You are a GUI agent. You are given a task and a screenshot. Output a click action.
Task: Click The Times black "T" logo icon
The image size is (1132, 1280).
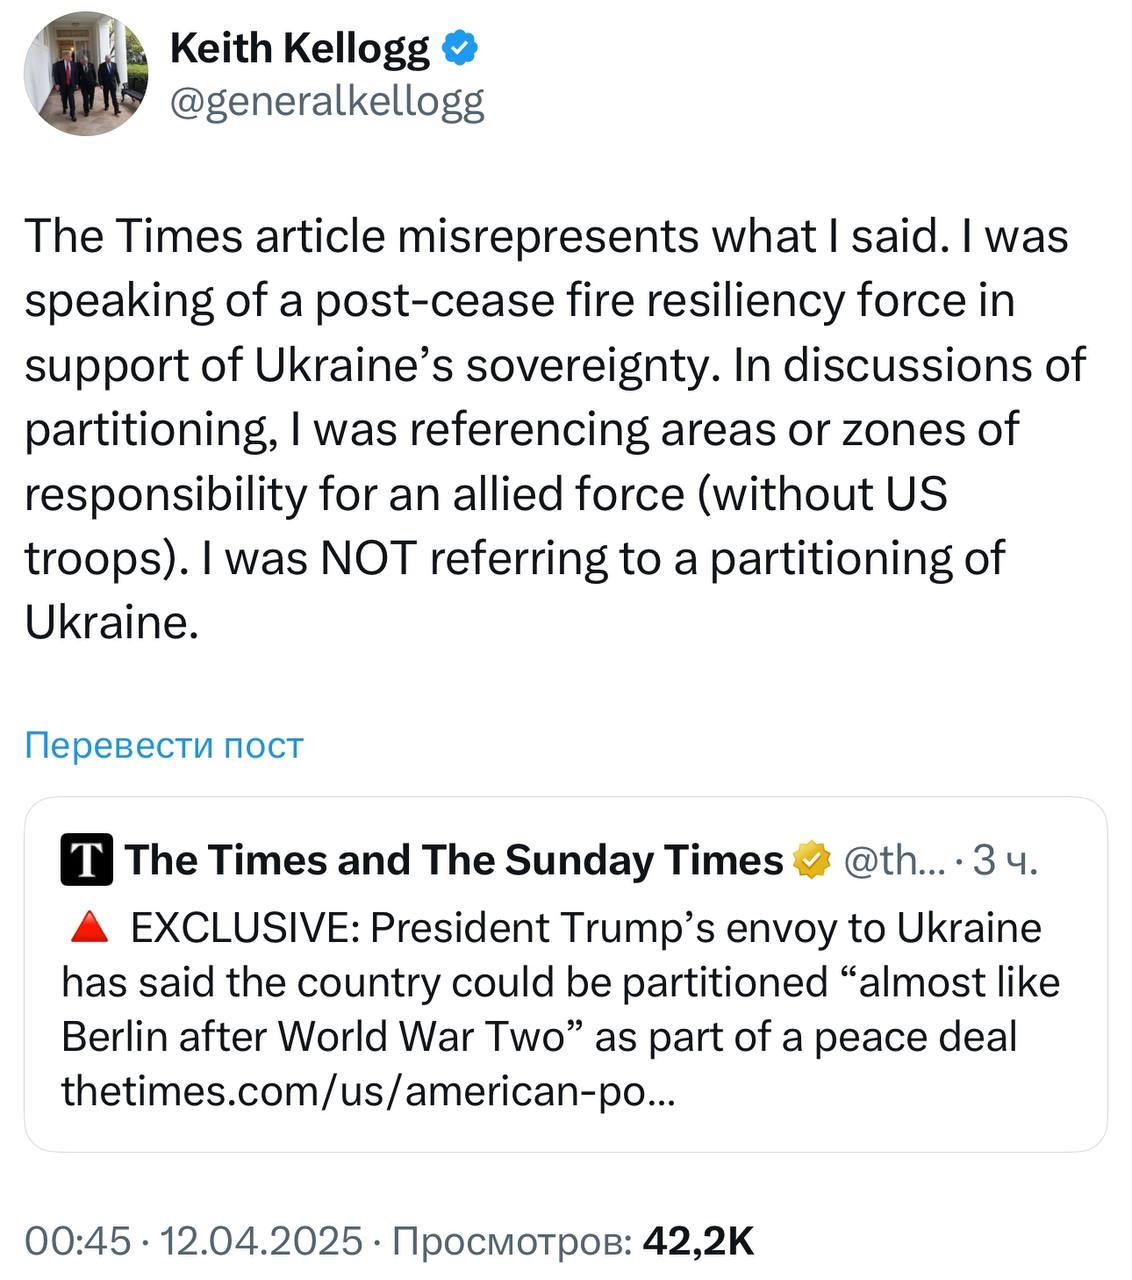(87, 861)
